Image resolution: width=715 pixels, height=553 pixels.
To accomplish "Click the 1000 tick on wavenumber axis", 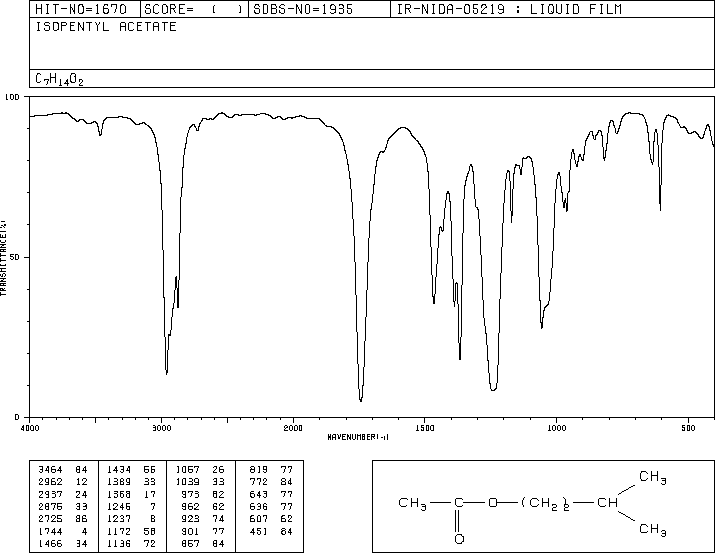I will click(556, 428).
